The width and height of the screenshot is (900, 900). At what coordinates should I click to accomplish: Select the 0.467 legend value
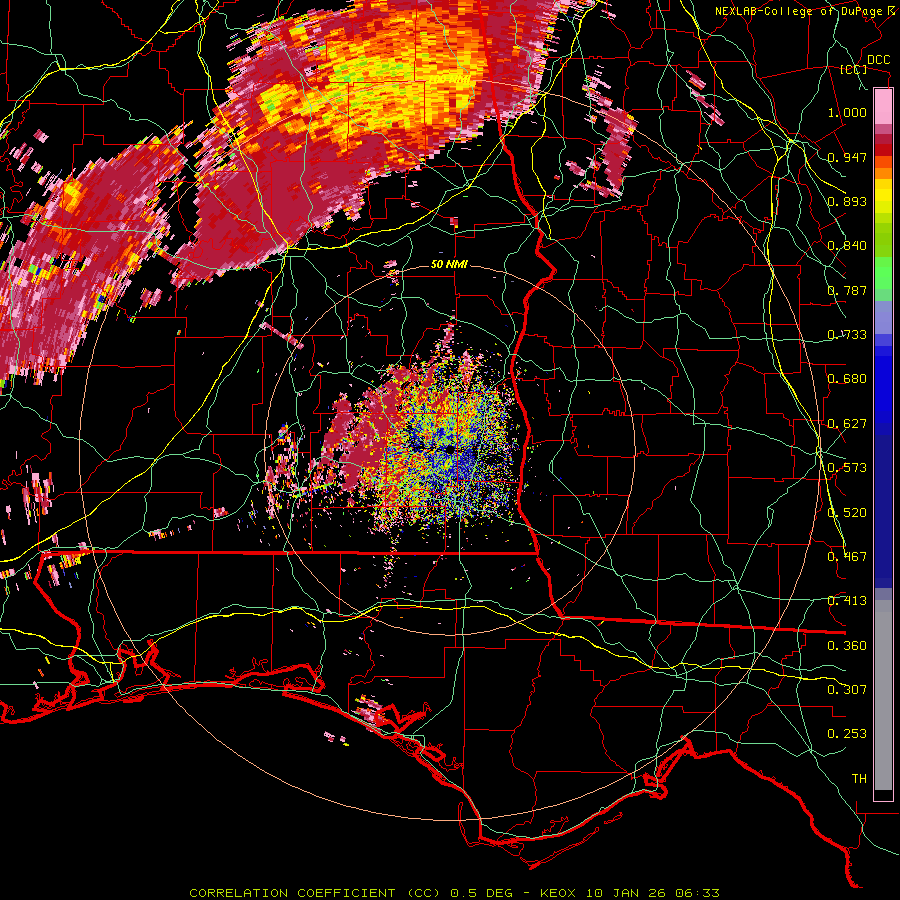tap(847, 557)
